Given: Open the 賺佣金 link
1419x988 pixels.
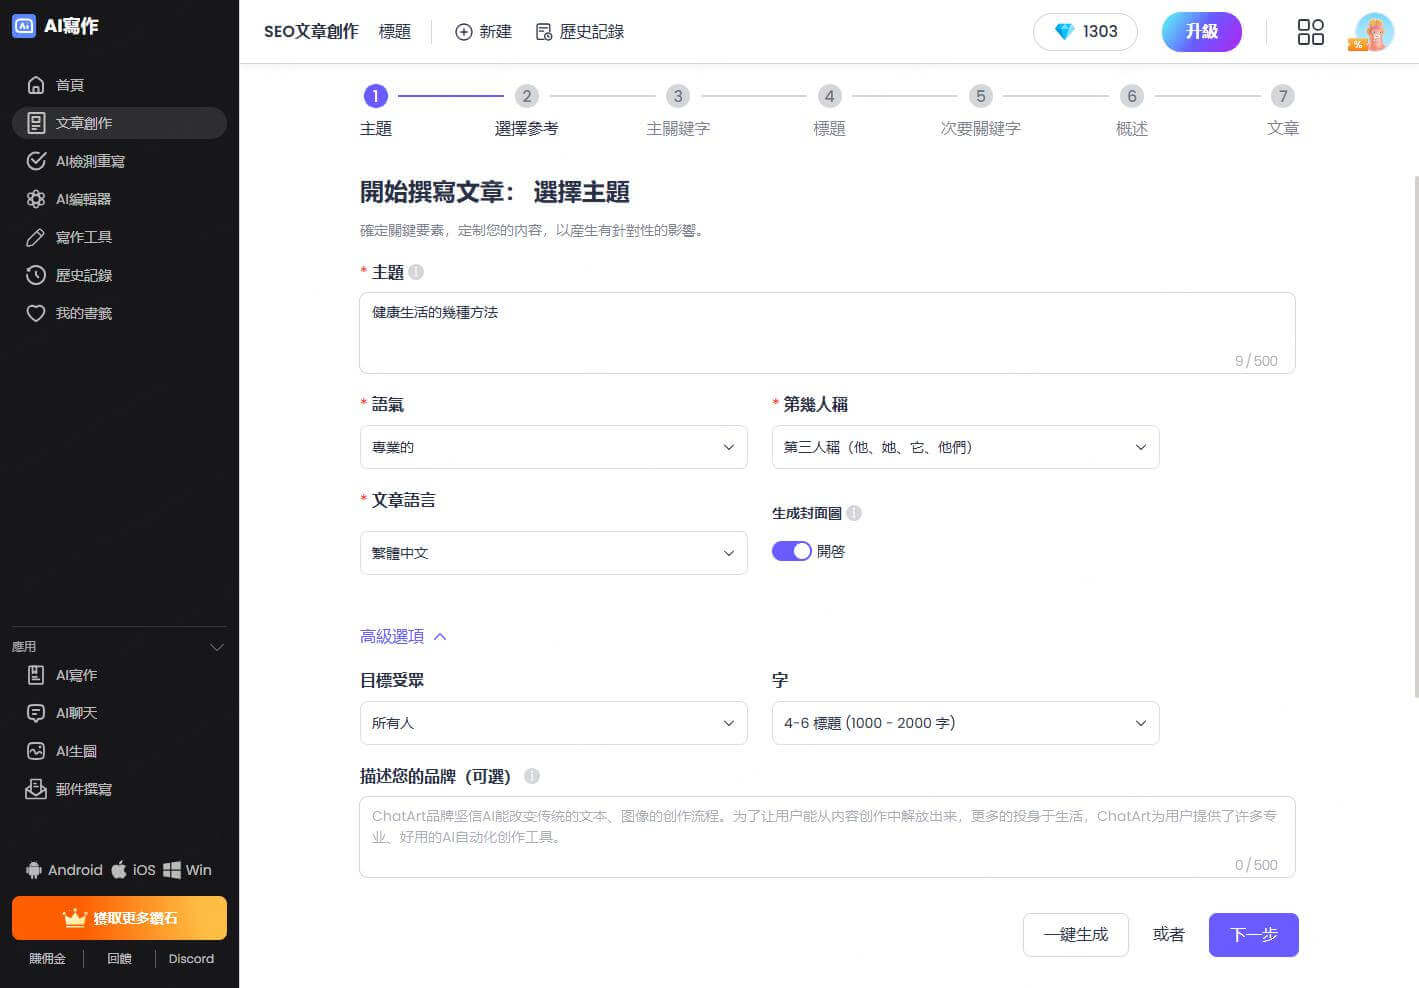Looking at the screenshot, I should 47,959.
